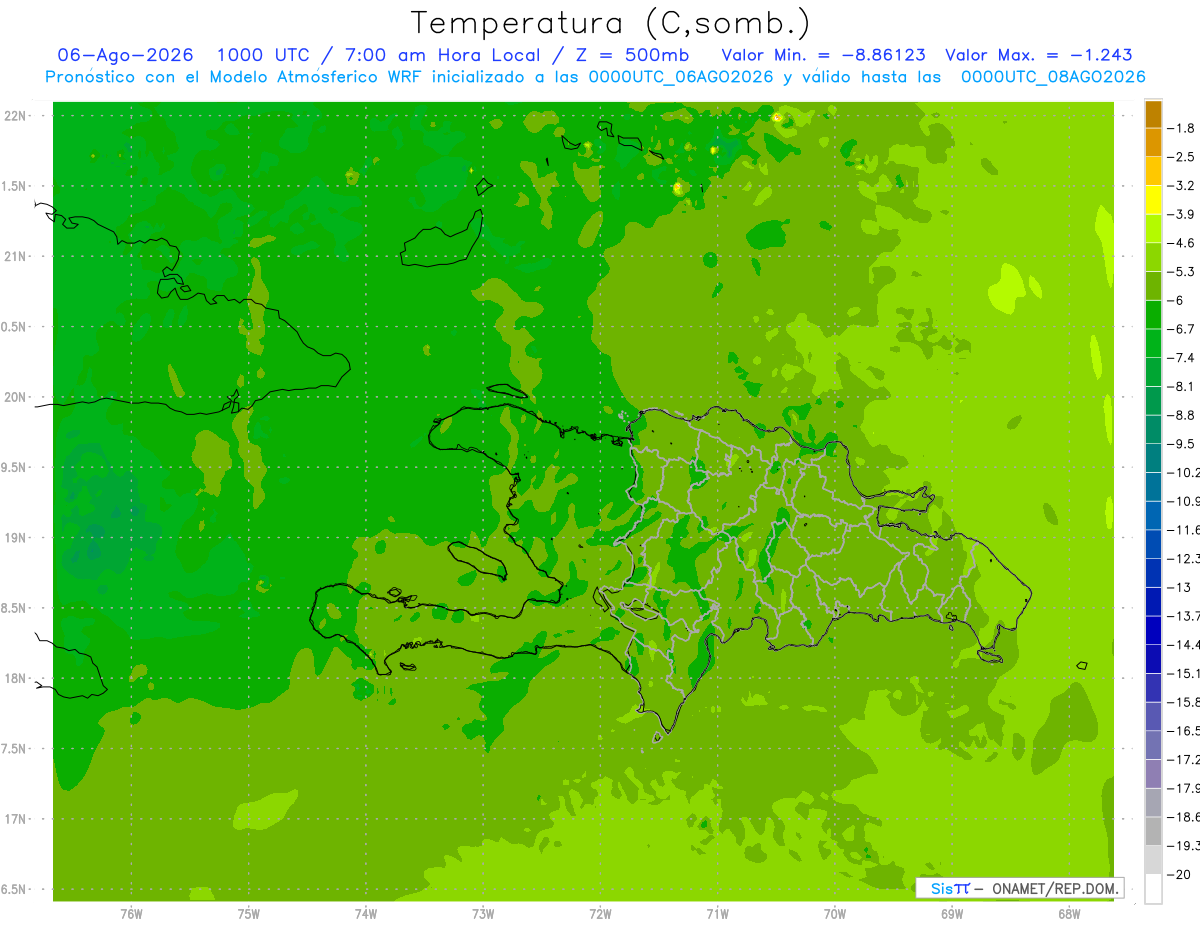The image size is (1200, 927).
Task: Click the "ONAMET/REP.DOM." credit label
Action: (x=1056, y=888)
